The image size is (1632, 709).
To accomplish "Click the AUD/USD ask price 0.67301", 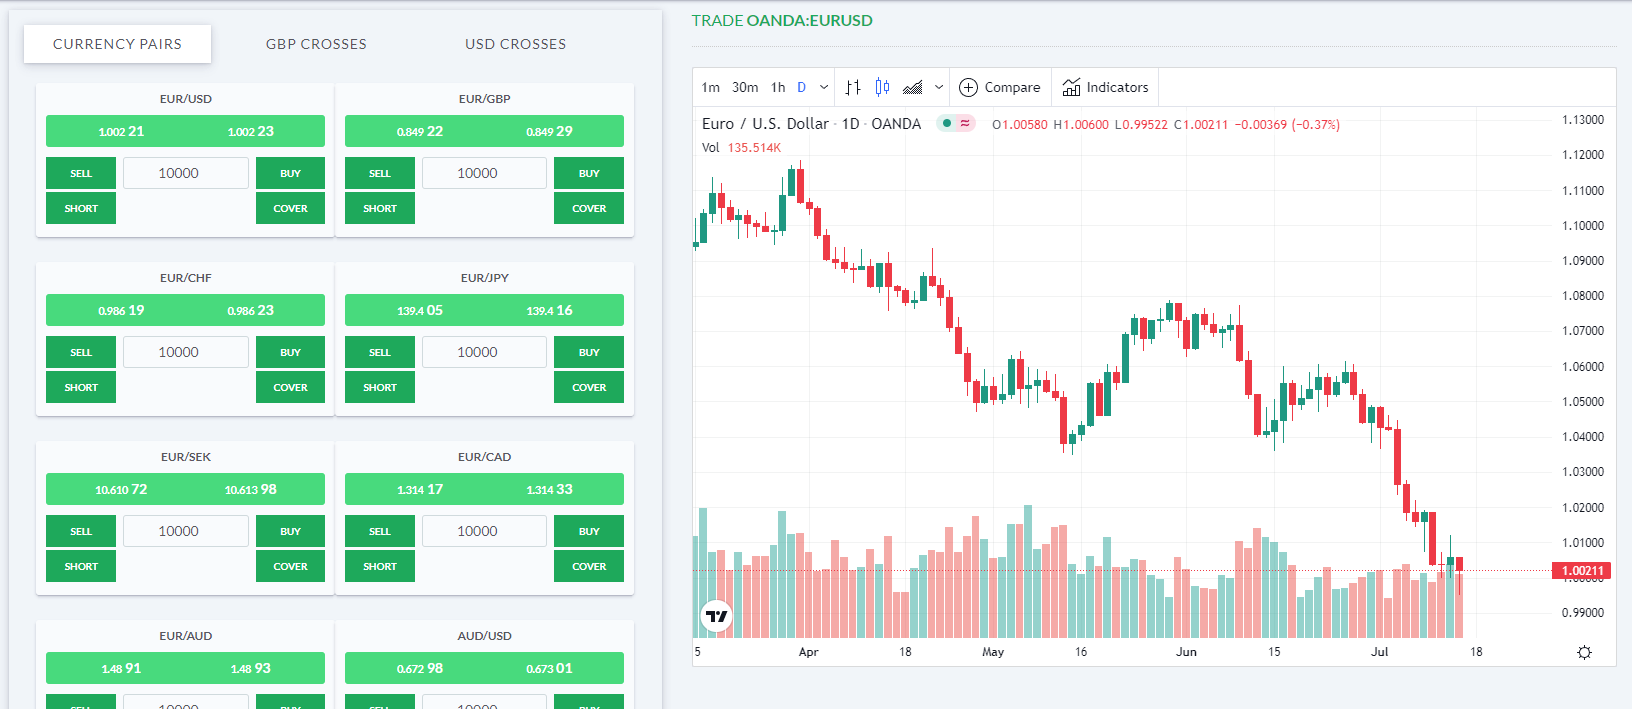I will click(549, 668).
